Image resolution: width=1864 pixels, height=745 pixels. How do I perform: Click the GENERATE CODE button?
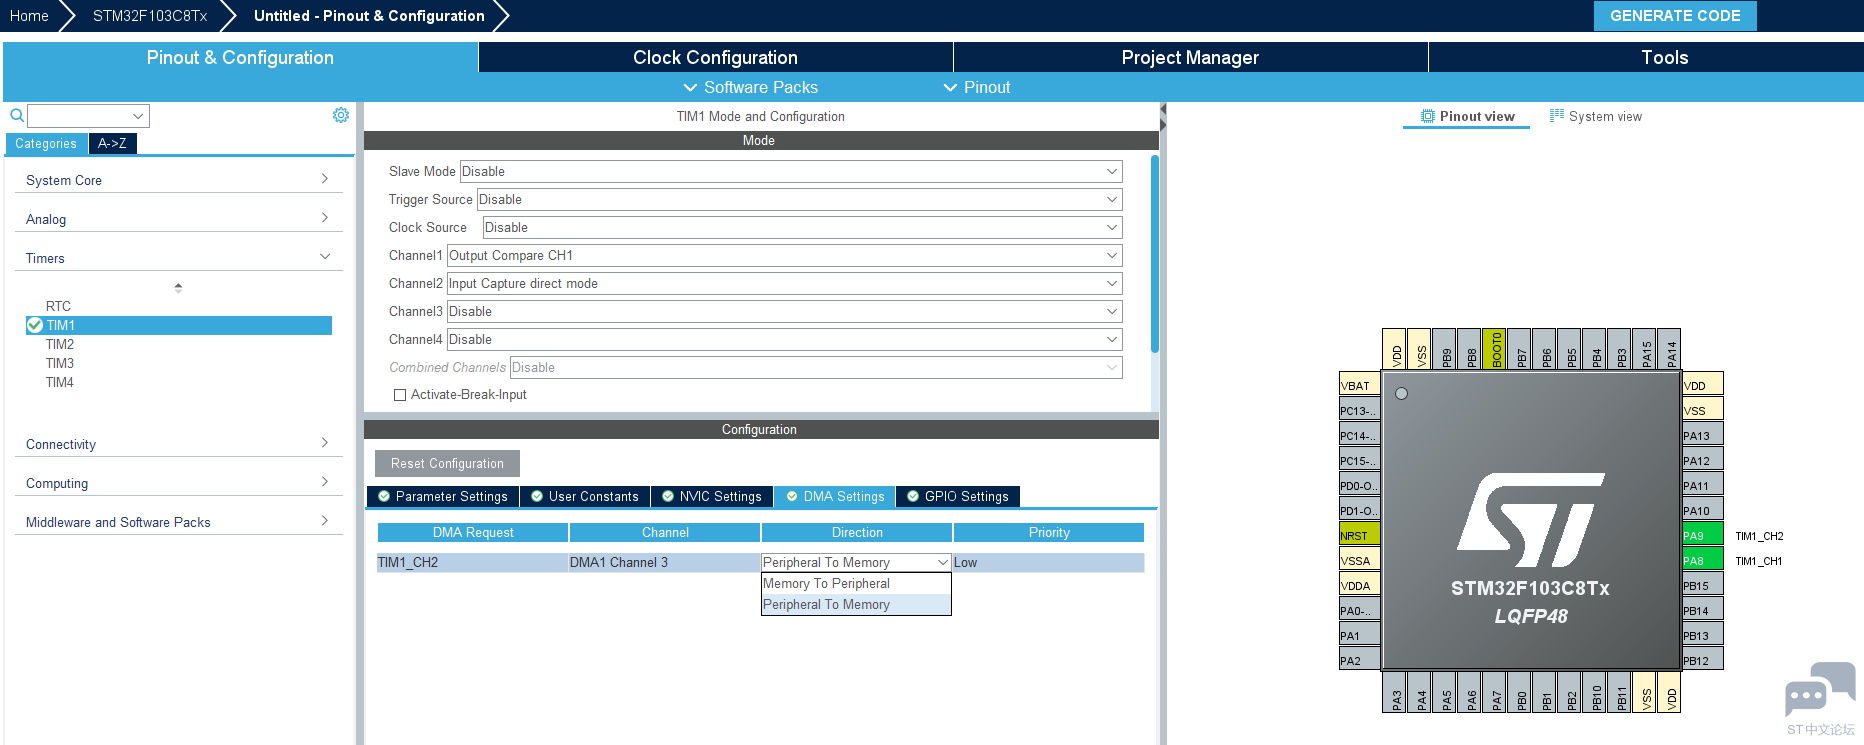(x=1675, y=16)
